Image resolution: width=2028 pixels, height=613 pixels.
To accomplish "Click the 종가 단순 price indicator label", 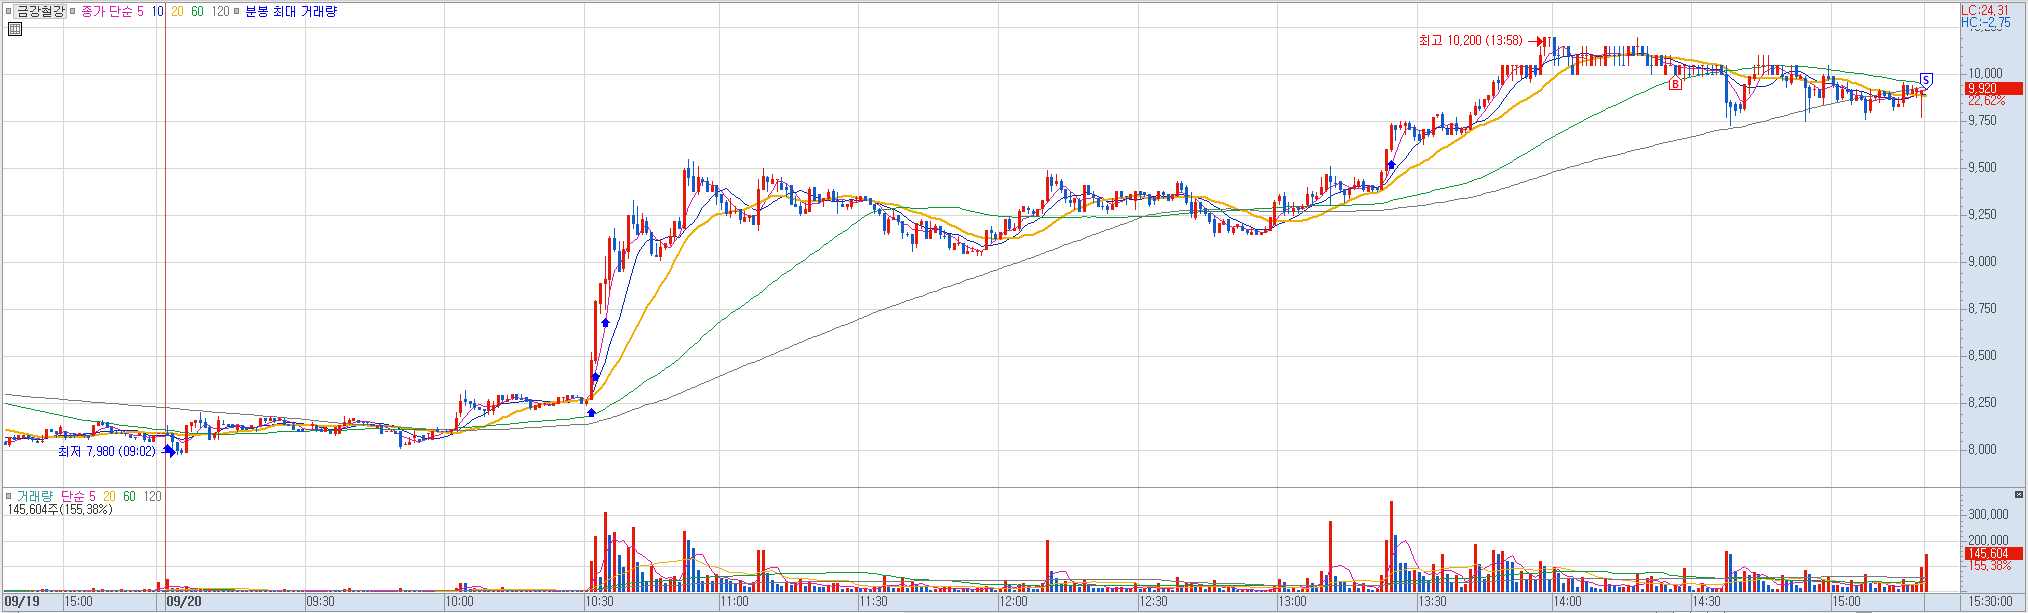I will 106,12.
